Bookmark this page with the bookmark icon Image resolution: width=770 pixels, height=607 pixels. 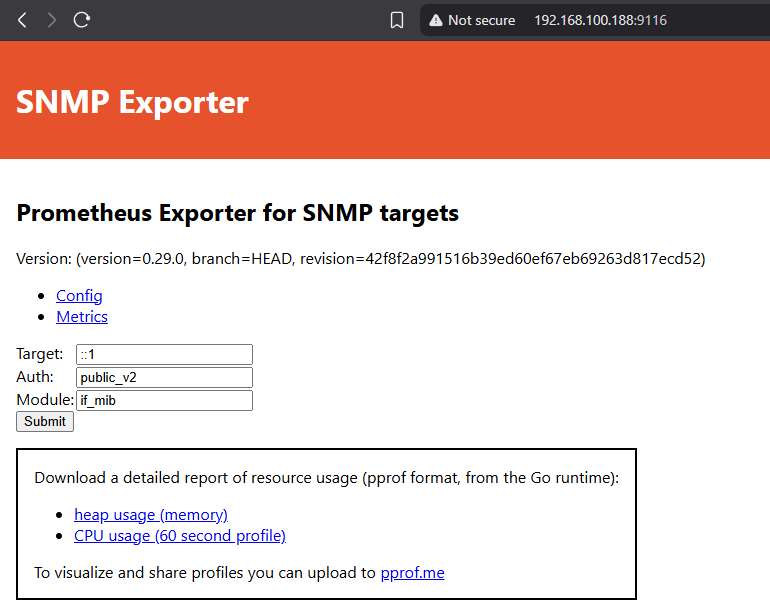397,20
